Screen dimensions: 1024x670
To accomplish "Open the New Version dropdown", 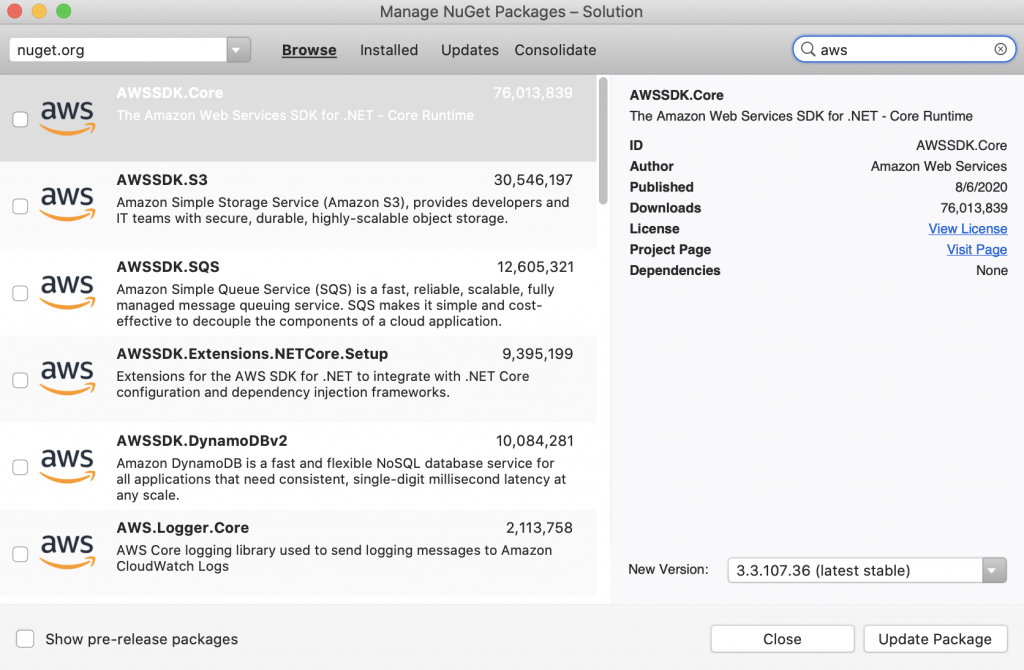I will click(991, 570).
